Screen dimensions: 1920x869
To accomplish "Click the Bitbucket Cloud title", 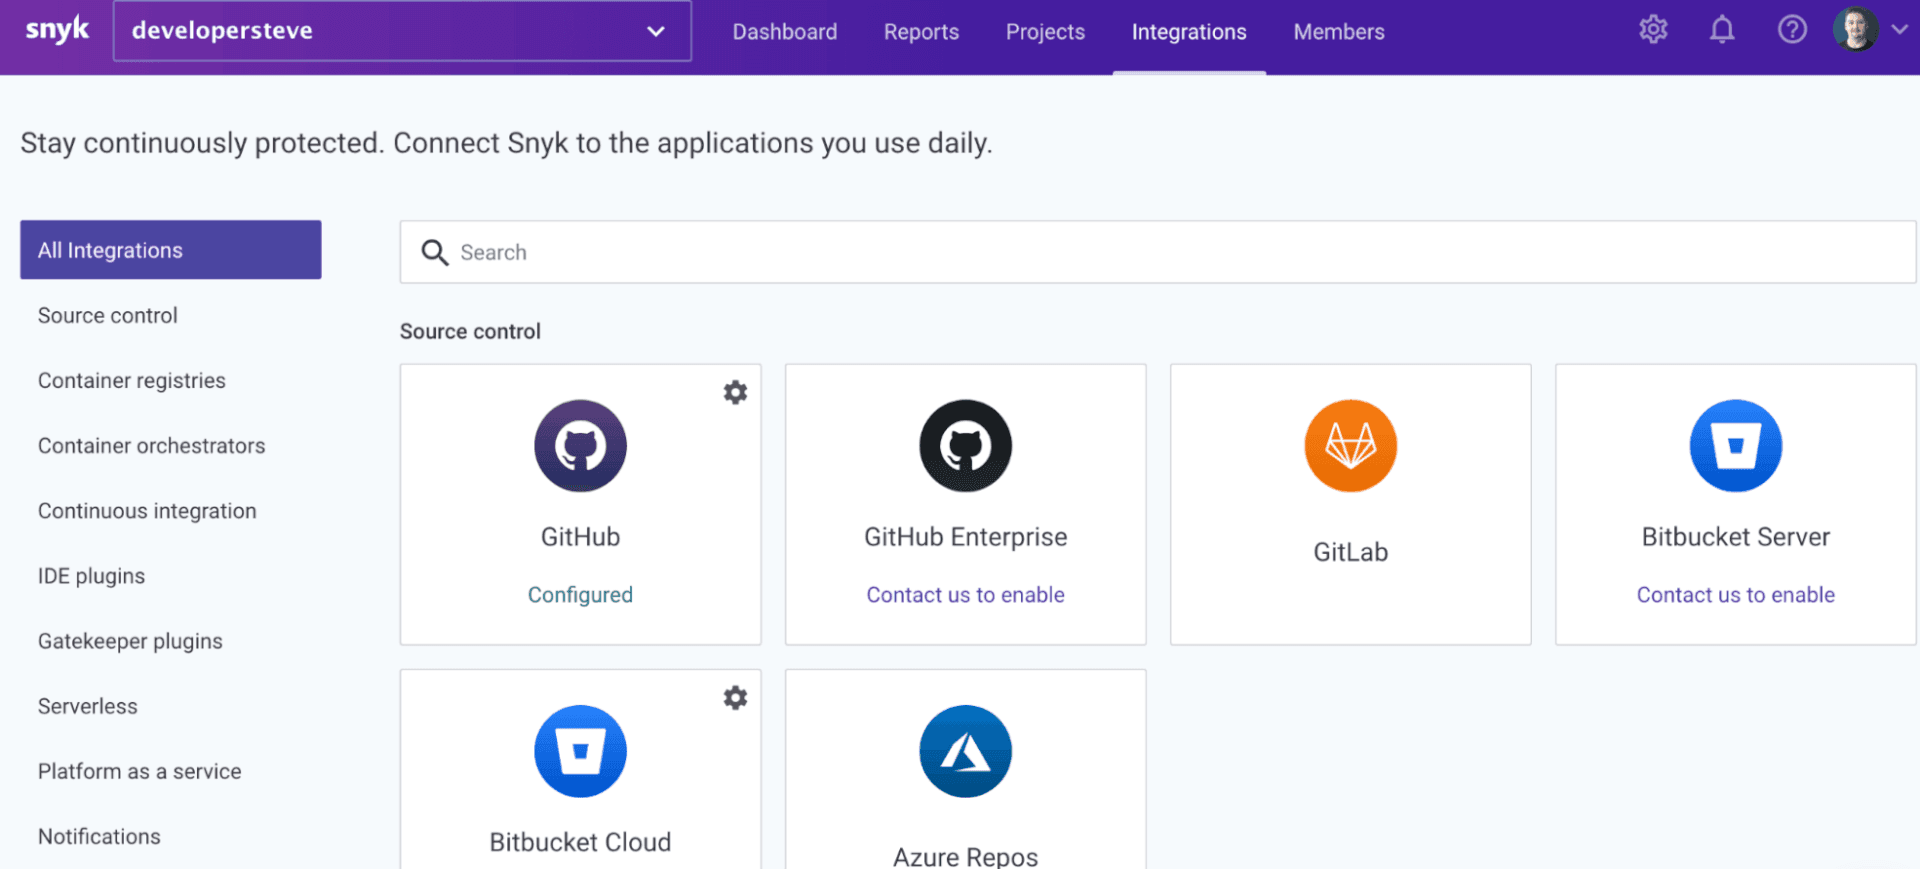I will point(580,842).
